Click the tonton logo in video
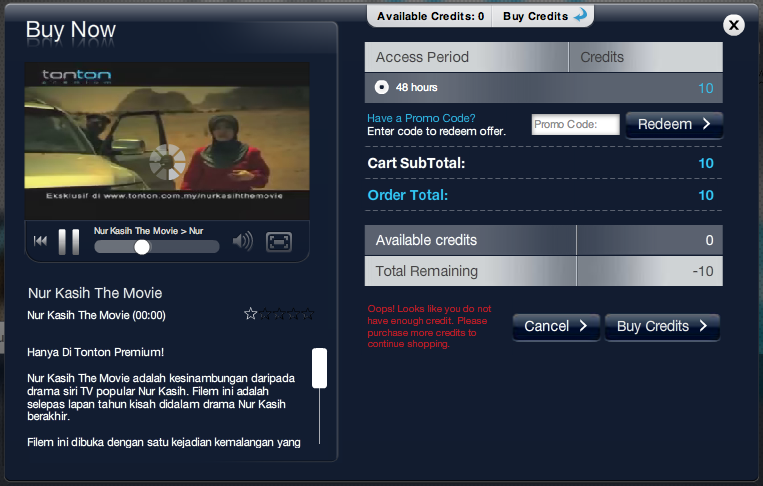 coord(76,76)
